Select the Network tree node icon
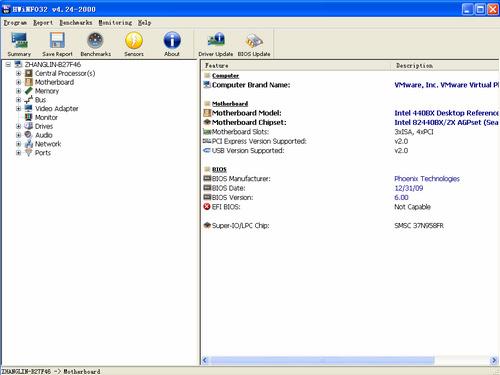Screen dimensions: 500x375 pyautogui.click(x=29, y=144)
